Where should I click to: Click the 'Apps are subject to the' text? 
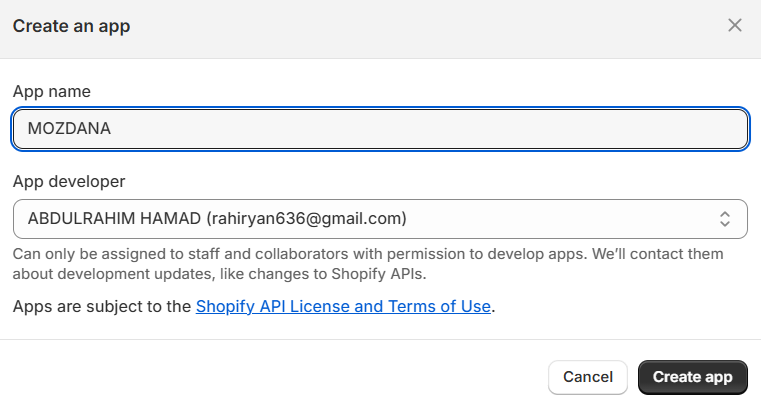click(x=102, y=306)
